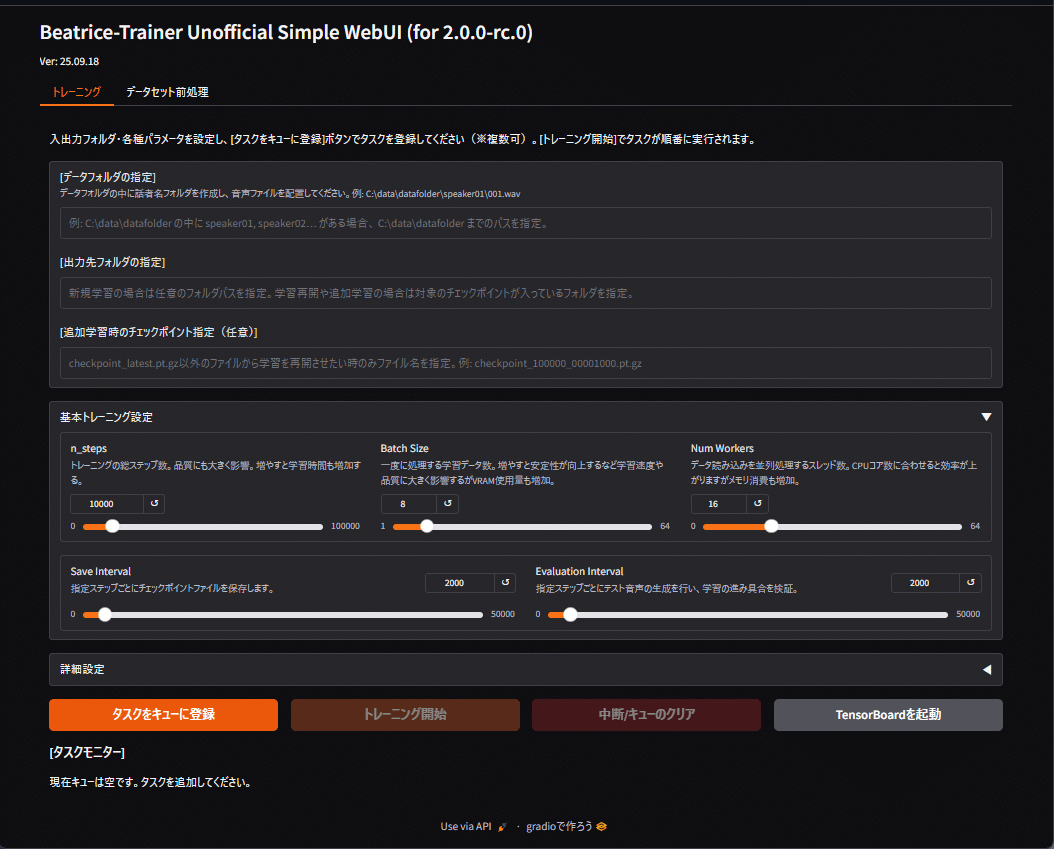Click the Batch Size label text
Viewport: 1054px width, 849px height.
405,448
